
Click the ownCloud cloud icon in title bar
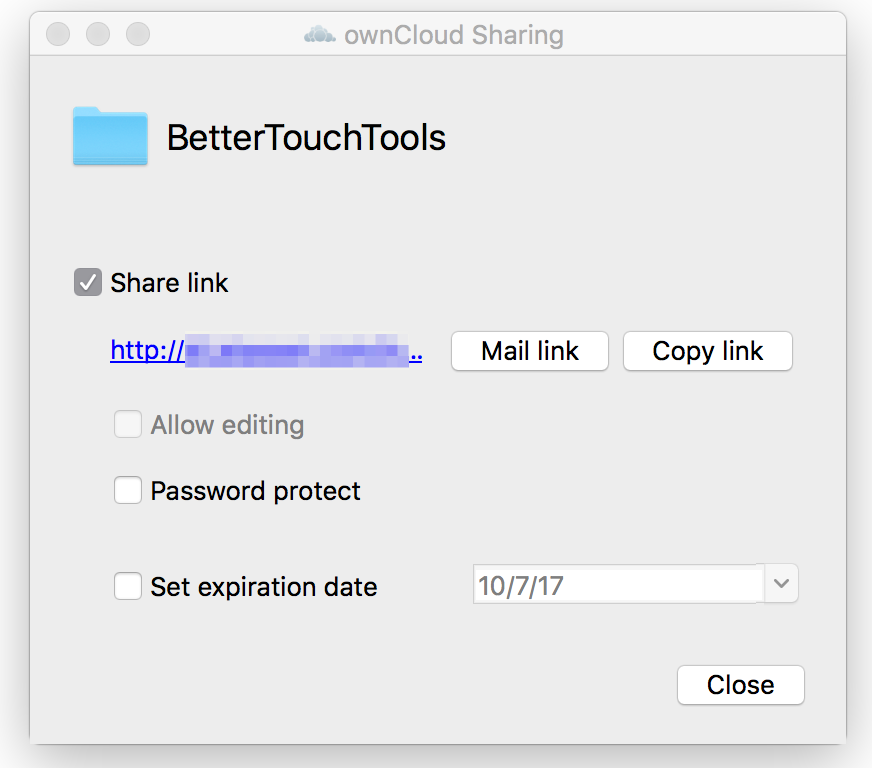pos(320,34)
